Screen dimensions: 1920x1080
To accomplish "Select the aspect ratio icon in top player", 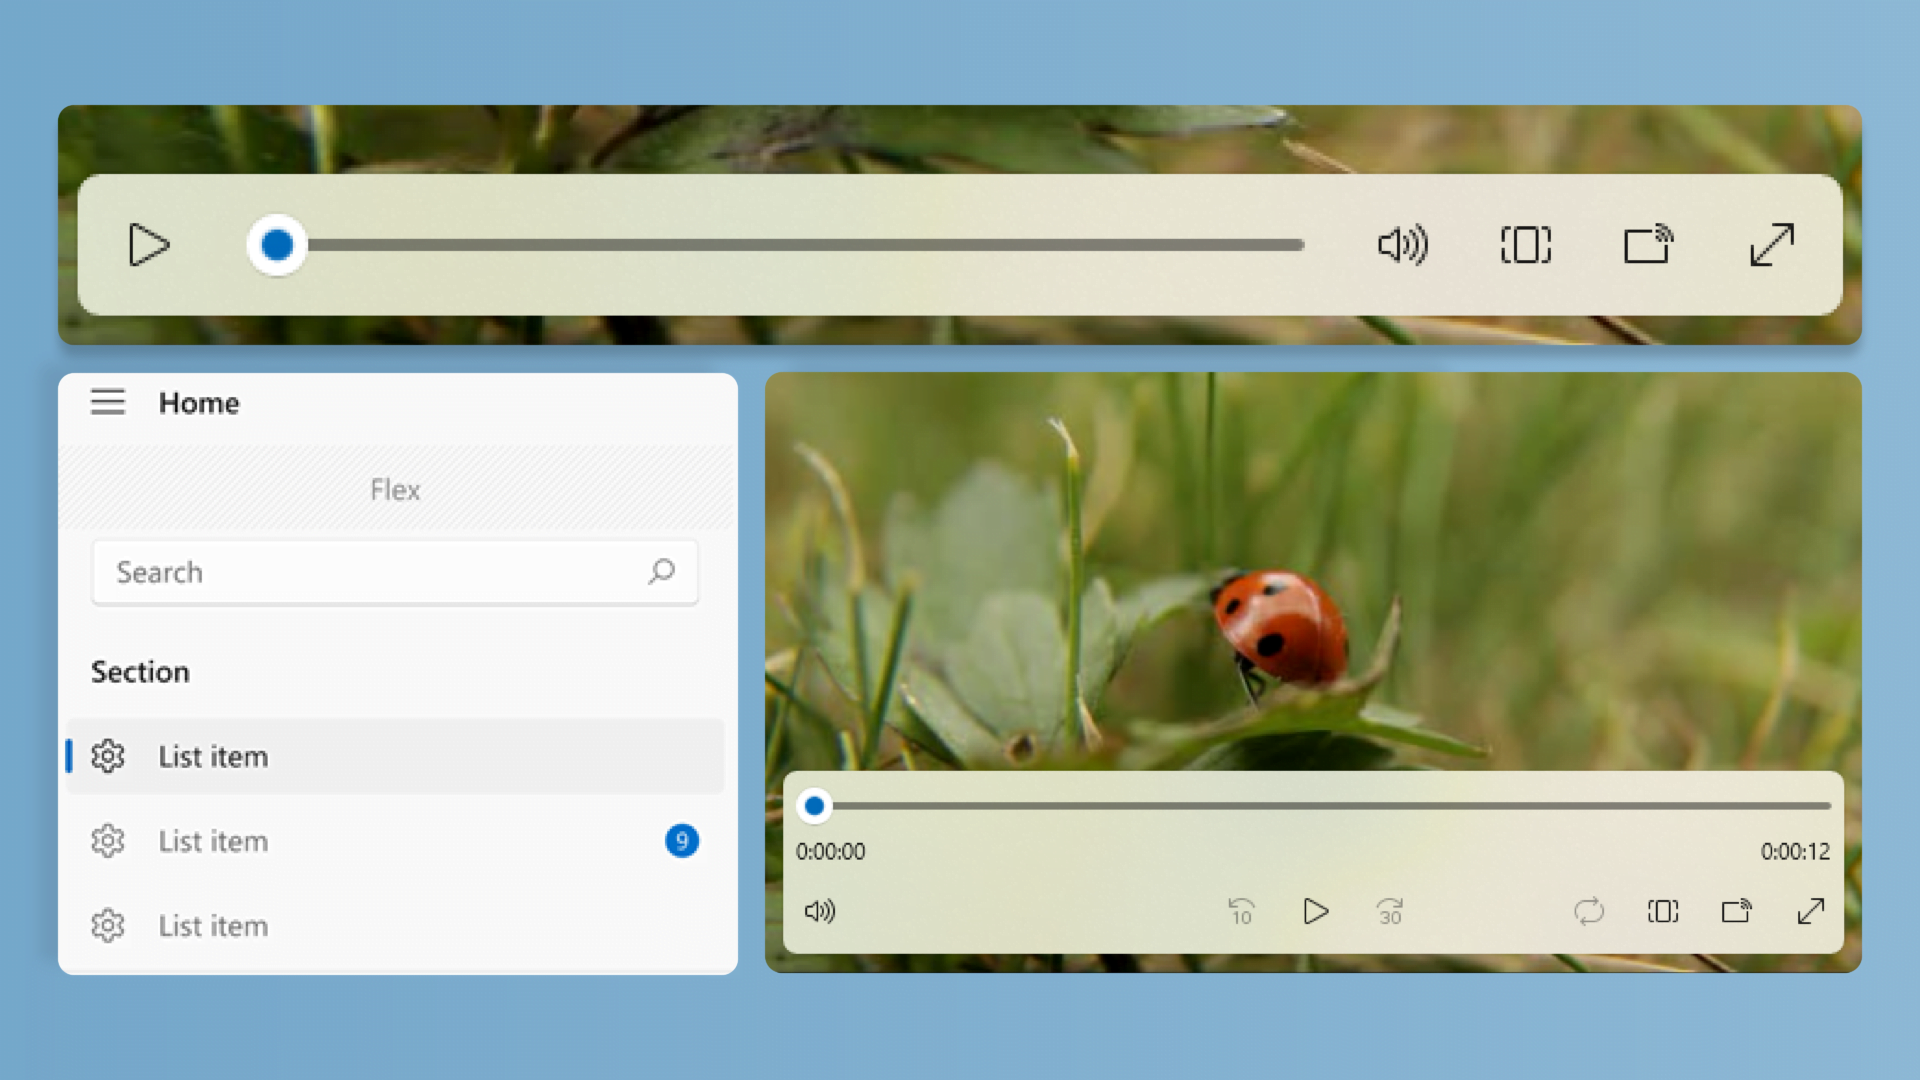I will [x=1525, y=245].
